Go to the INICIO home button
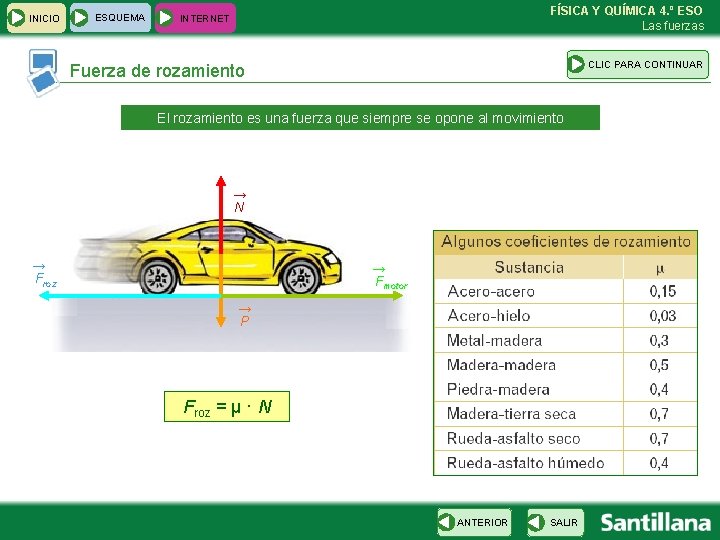 tap(36, 18)
